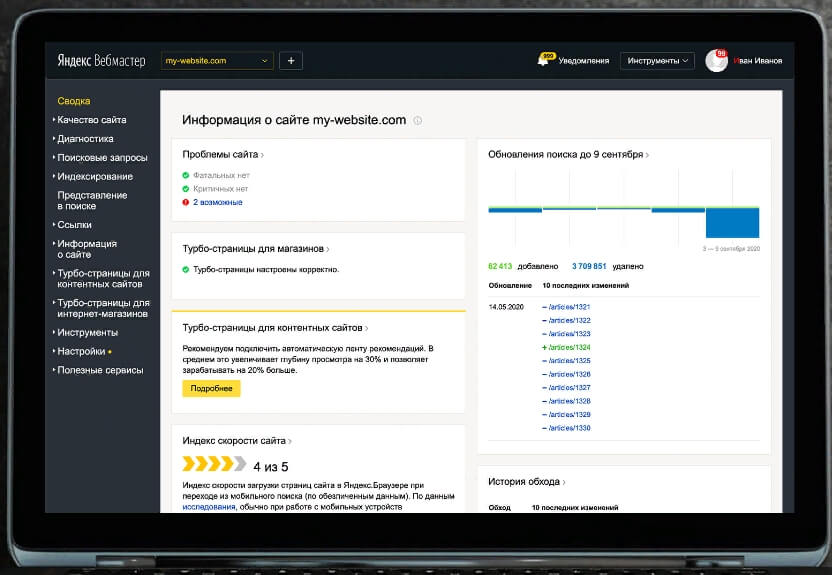Open the 2 возможные link
Screen dimensions: 832x575
click(x=218, y=202)
